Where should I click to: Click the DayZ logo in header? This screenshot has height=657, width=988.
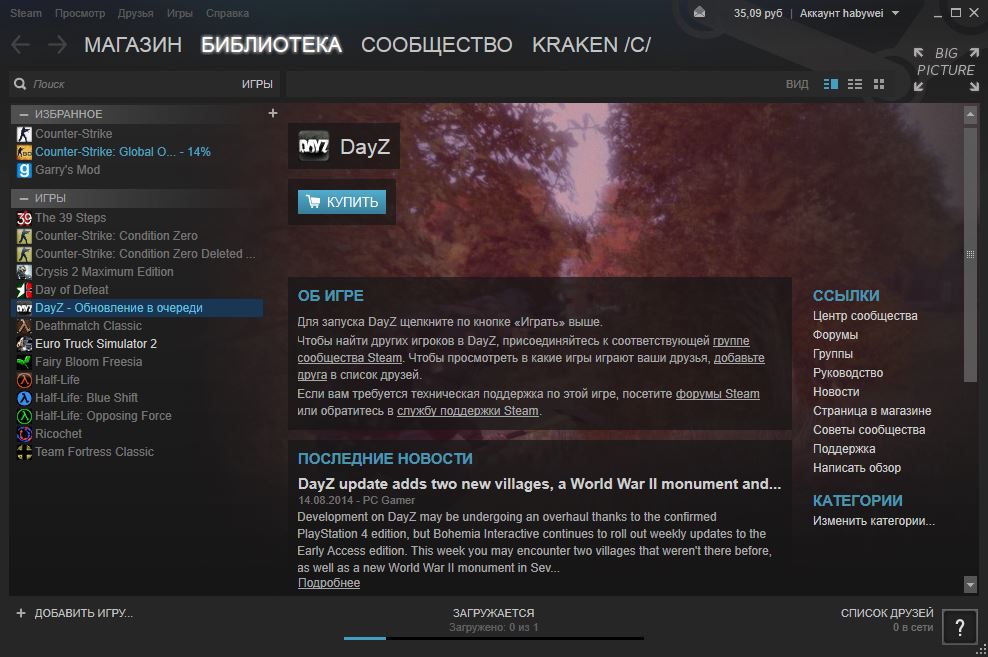[314, 146]
